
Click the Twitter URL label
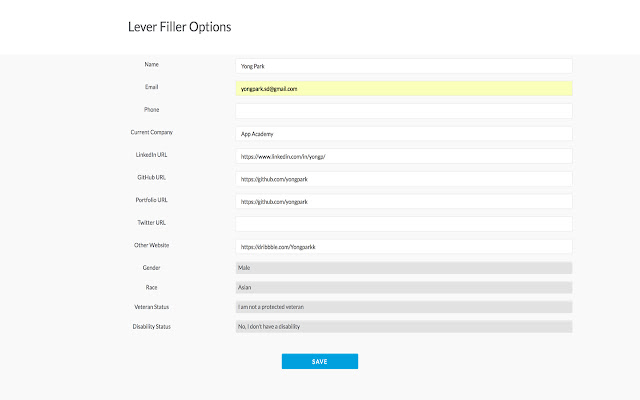click(x=152, y=222)
